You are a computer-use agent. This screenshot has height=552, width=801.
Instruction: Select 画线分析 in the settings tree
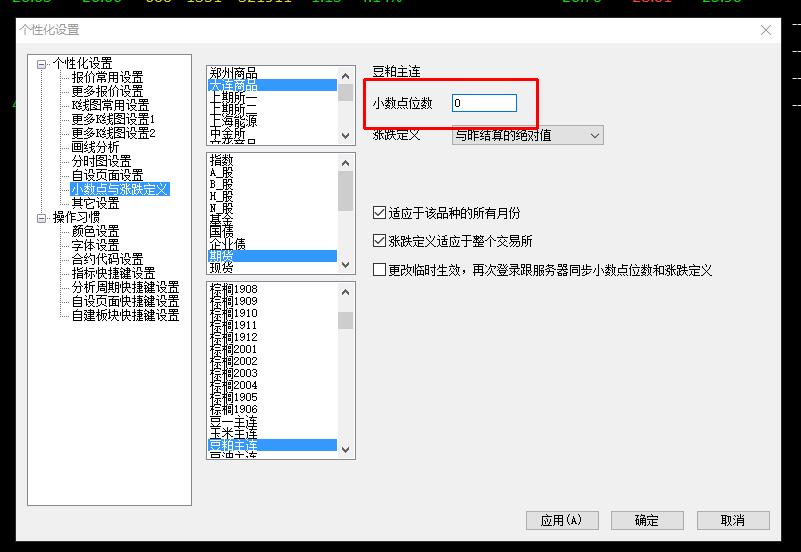(95, 147)
